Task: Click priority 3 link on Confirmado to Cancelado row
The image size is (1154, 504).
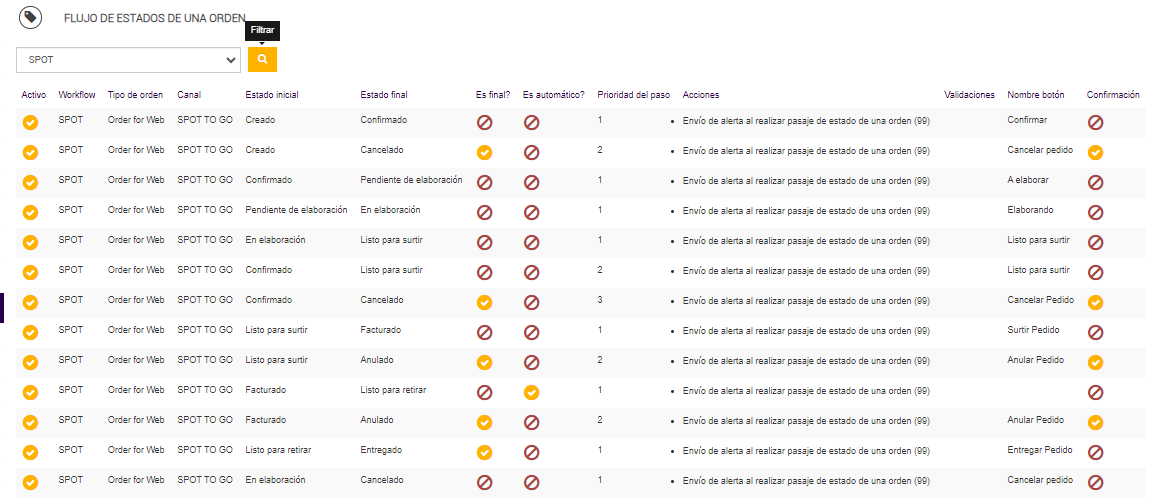Action: [600, 300]
